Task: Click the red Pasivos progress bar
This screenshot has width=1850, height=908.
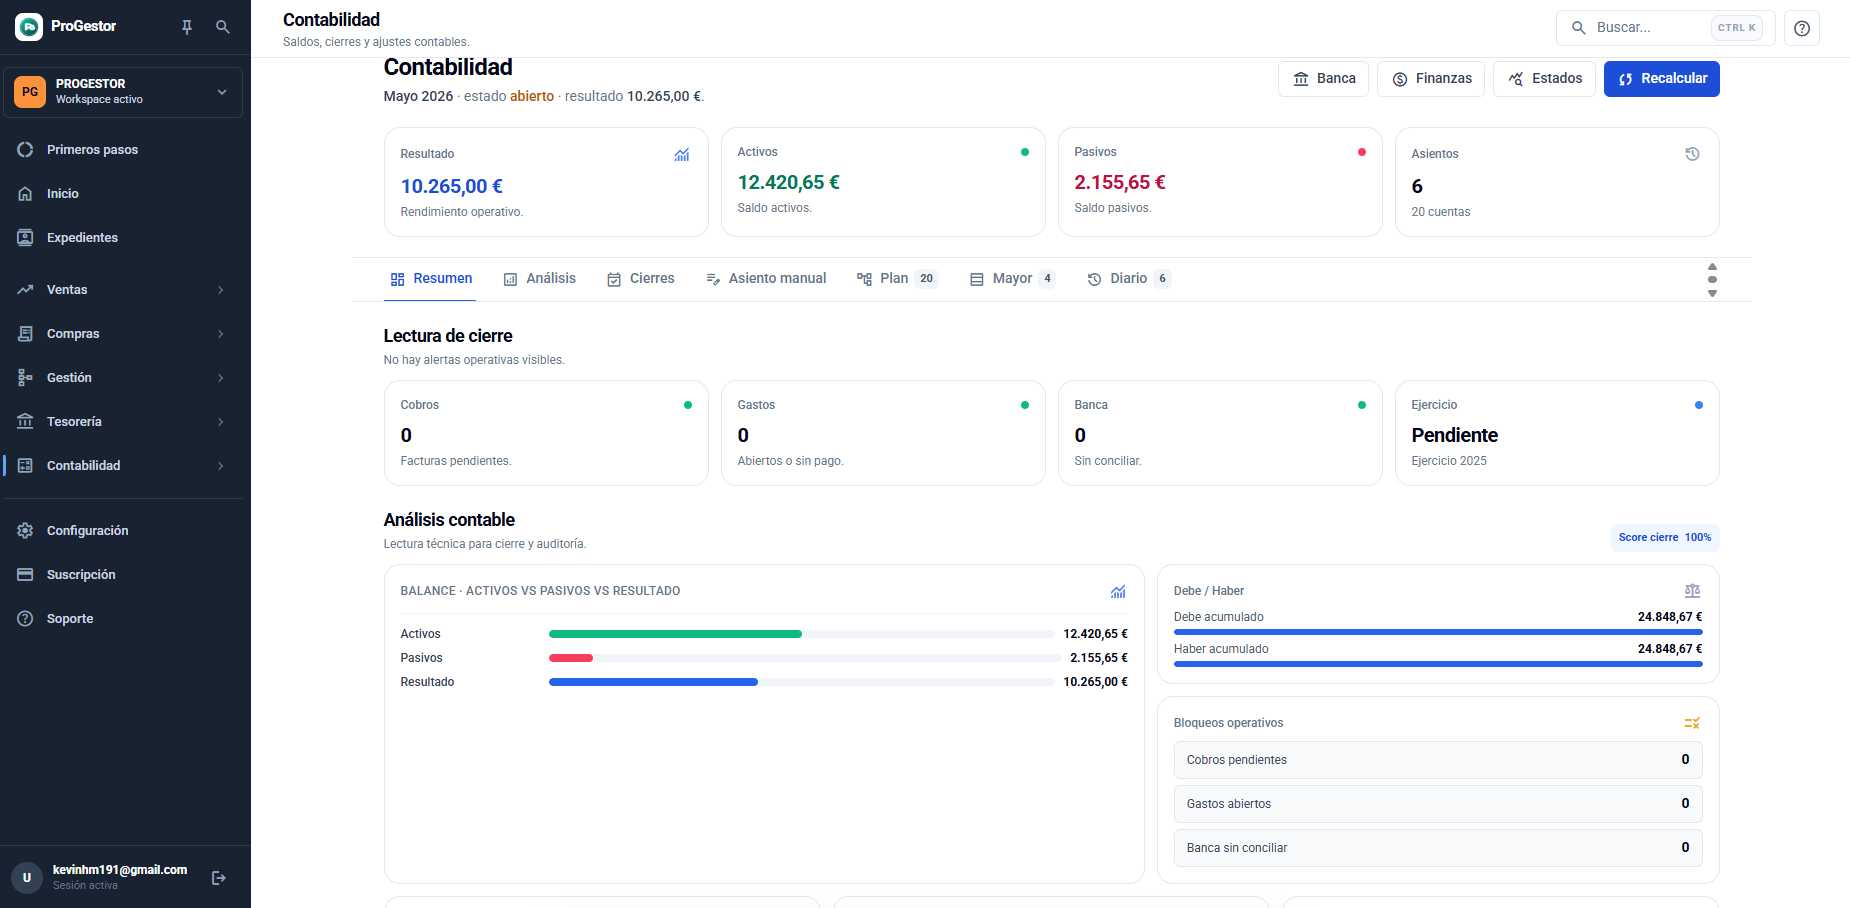Action: pyautogui.click(x=571, y=658)
